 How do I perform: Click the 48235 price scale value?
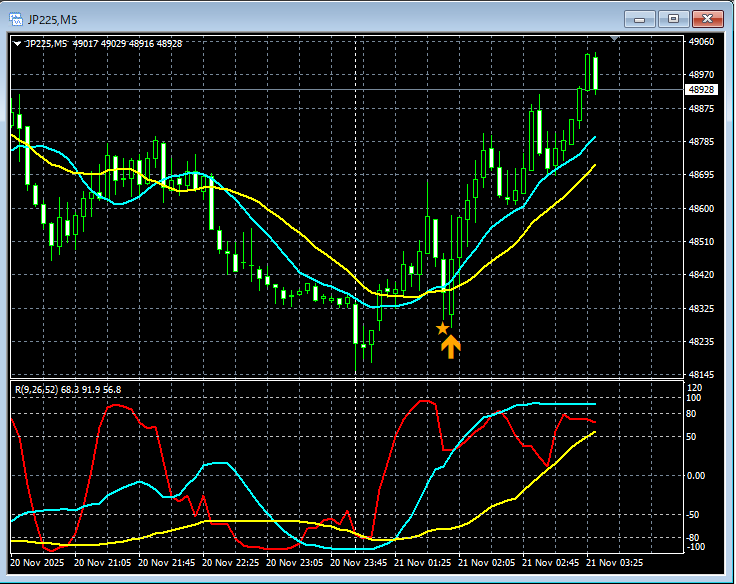pyautogui.click(x=701, y=342)
